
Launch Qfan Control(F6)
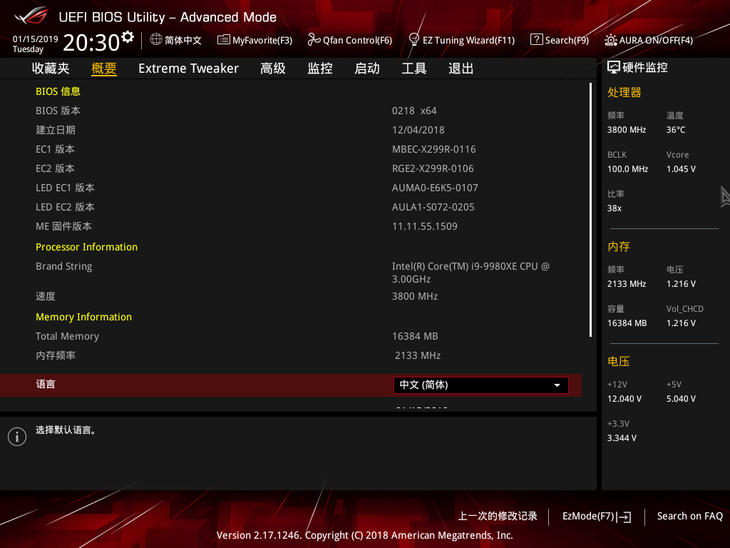click(350, 40)
